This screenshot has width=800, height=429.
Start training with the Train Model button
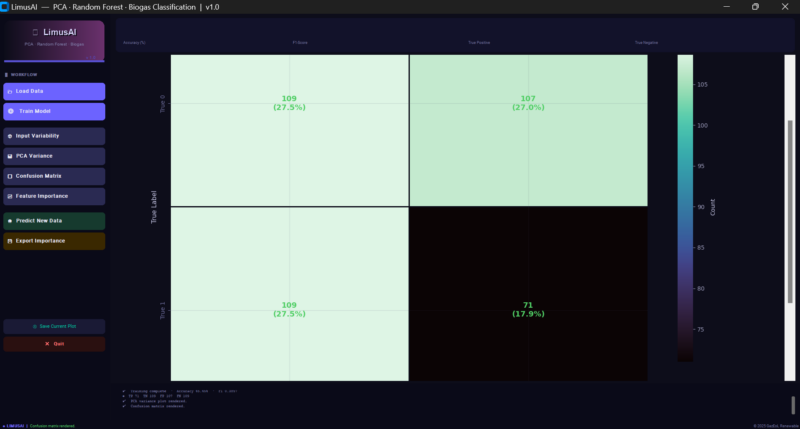pyautogui.click(x=54, y=111)
